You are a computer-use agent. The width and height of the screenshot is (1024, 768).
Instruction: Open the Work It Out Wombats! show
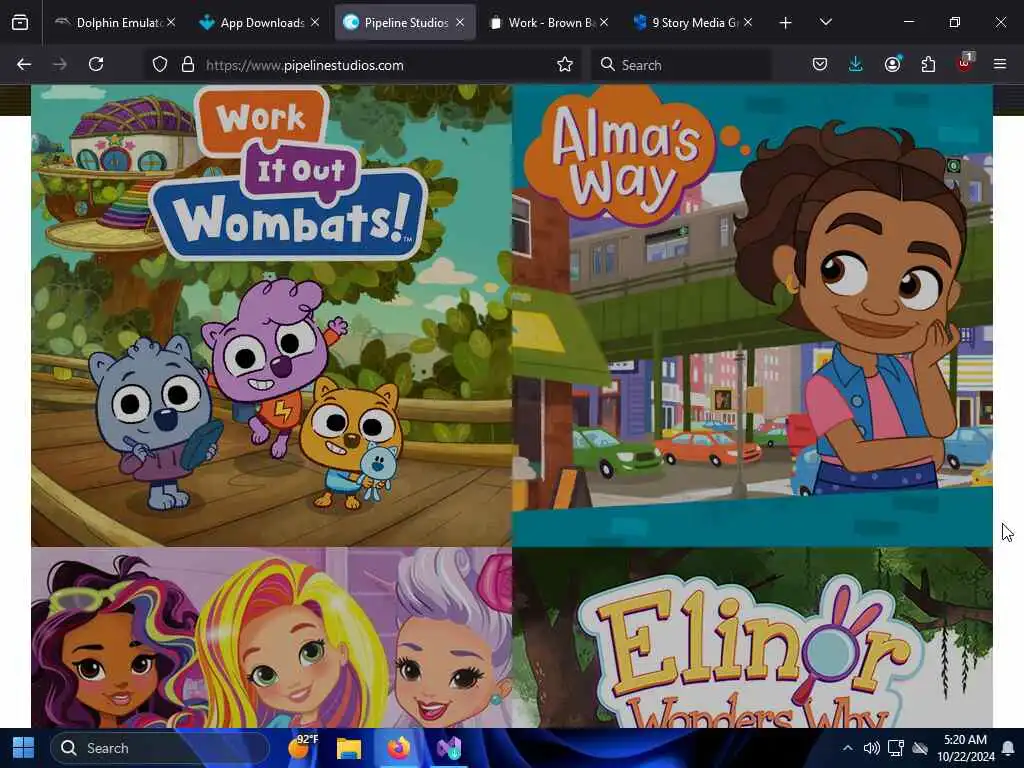click(272, 315)
